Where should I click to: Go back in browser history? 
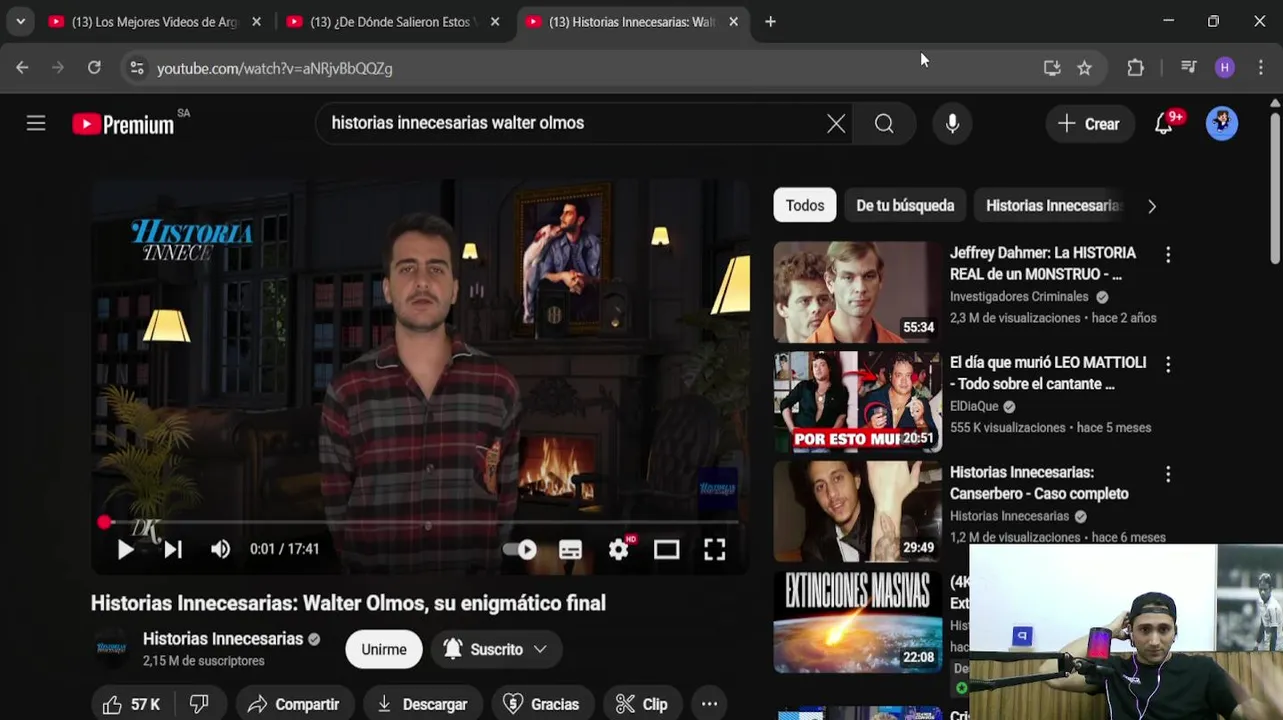(22, 68)
